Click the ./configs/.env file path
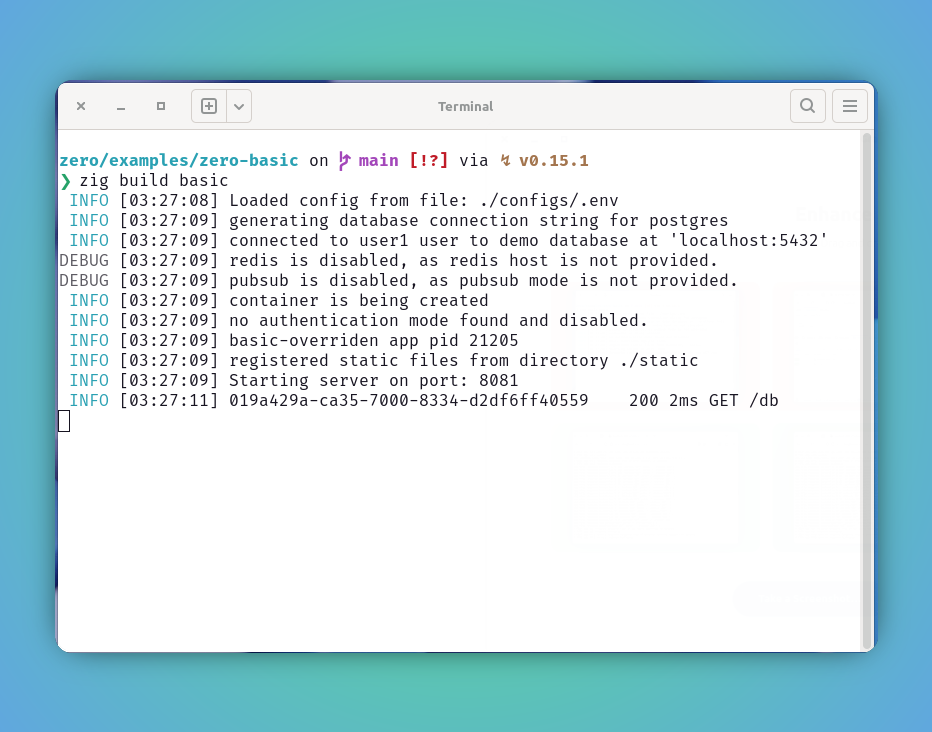Image resolution: width=932 pixels, height=732 pixels. [549, 201]
